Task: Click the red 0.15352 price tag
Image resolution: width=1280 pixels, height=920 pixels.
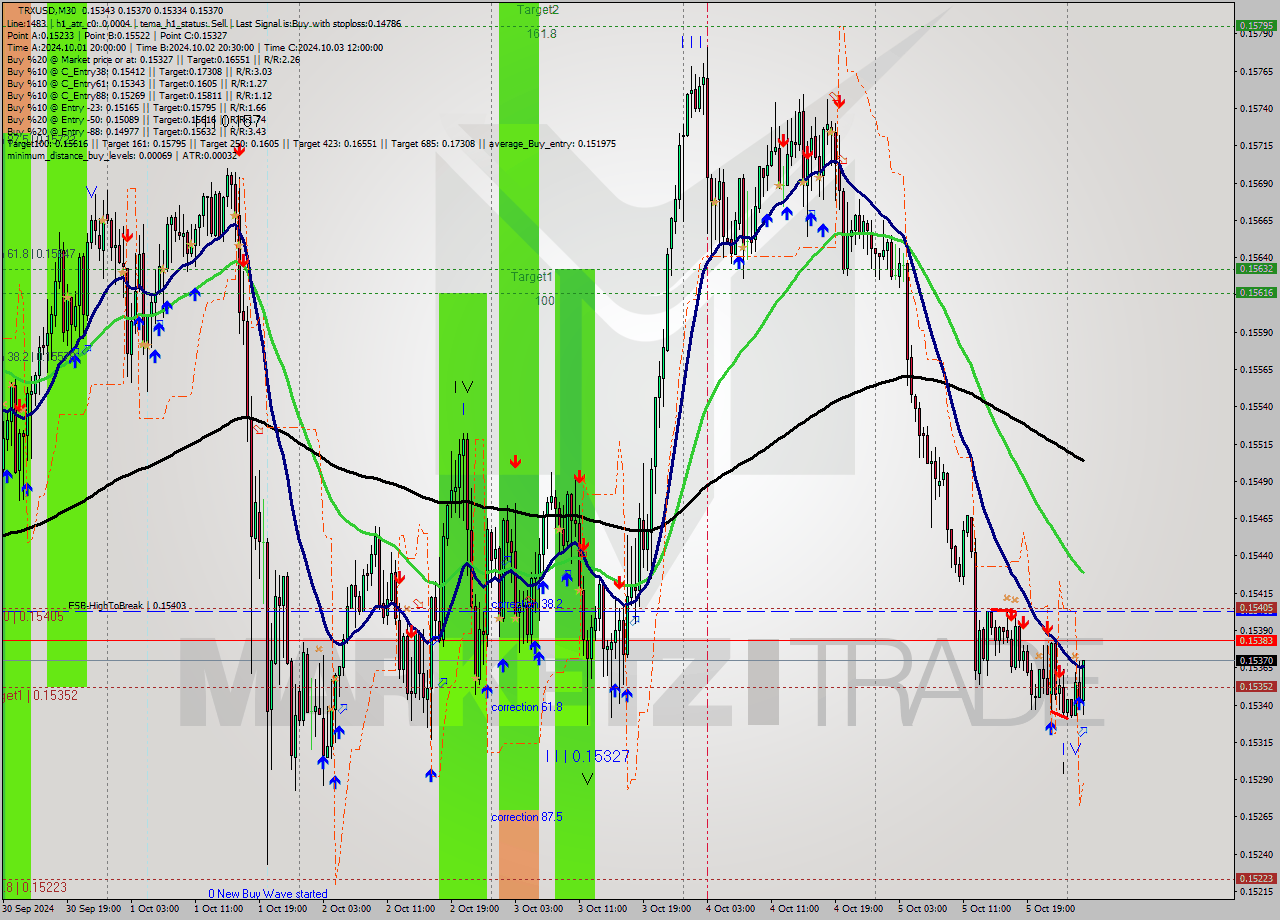Action: tap(1256, 687)
